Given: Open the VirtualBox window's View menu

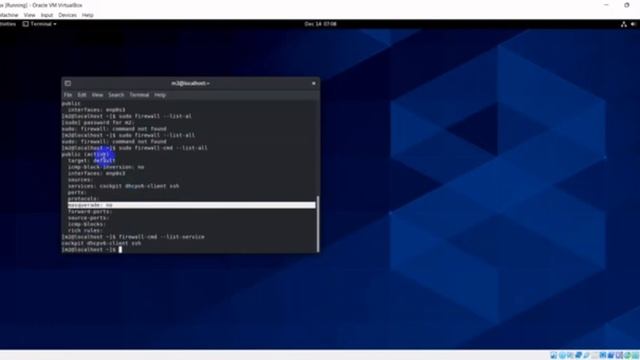Looking at the screenshot, I should coord(29,15).
